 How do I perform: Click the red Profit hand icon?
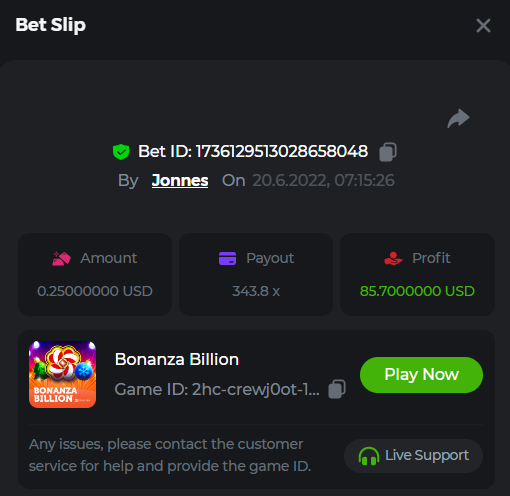tap(393, 258)
